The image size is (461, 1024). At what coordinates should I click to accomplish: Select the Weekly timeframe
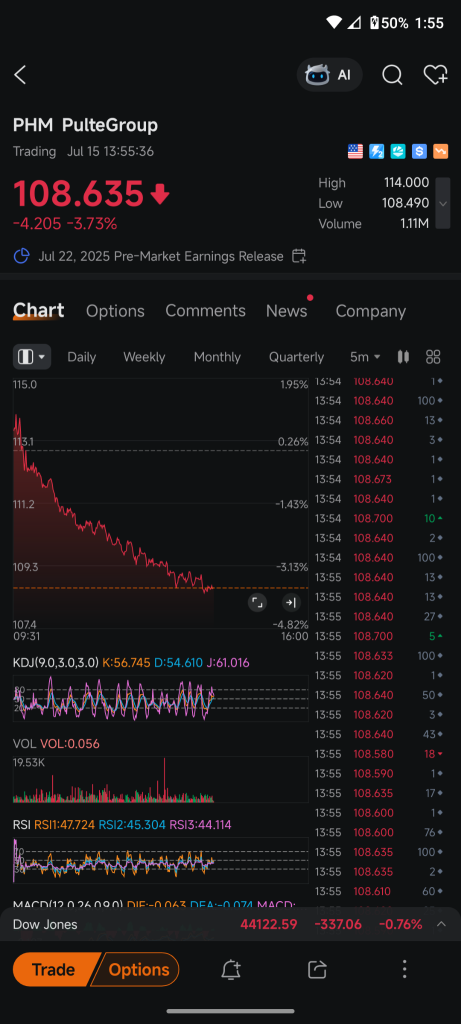click(144, 357)
